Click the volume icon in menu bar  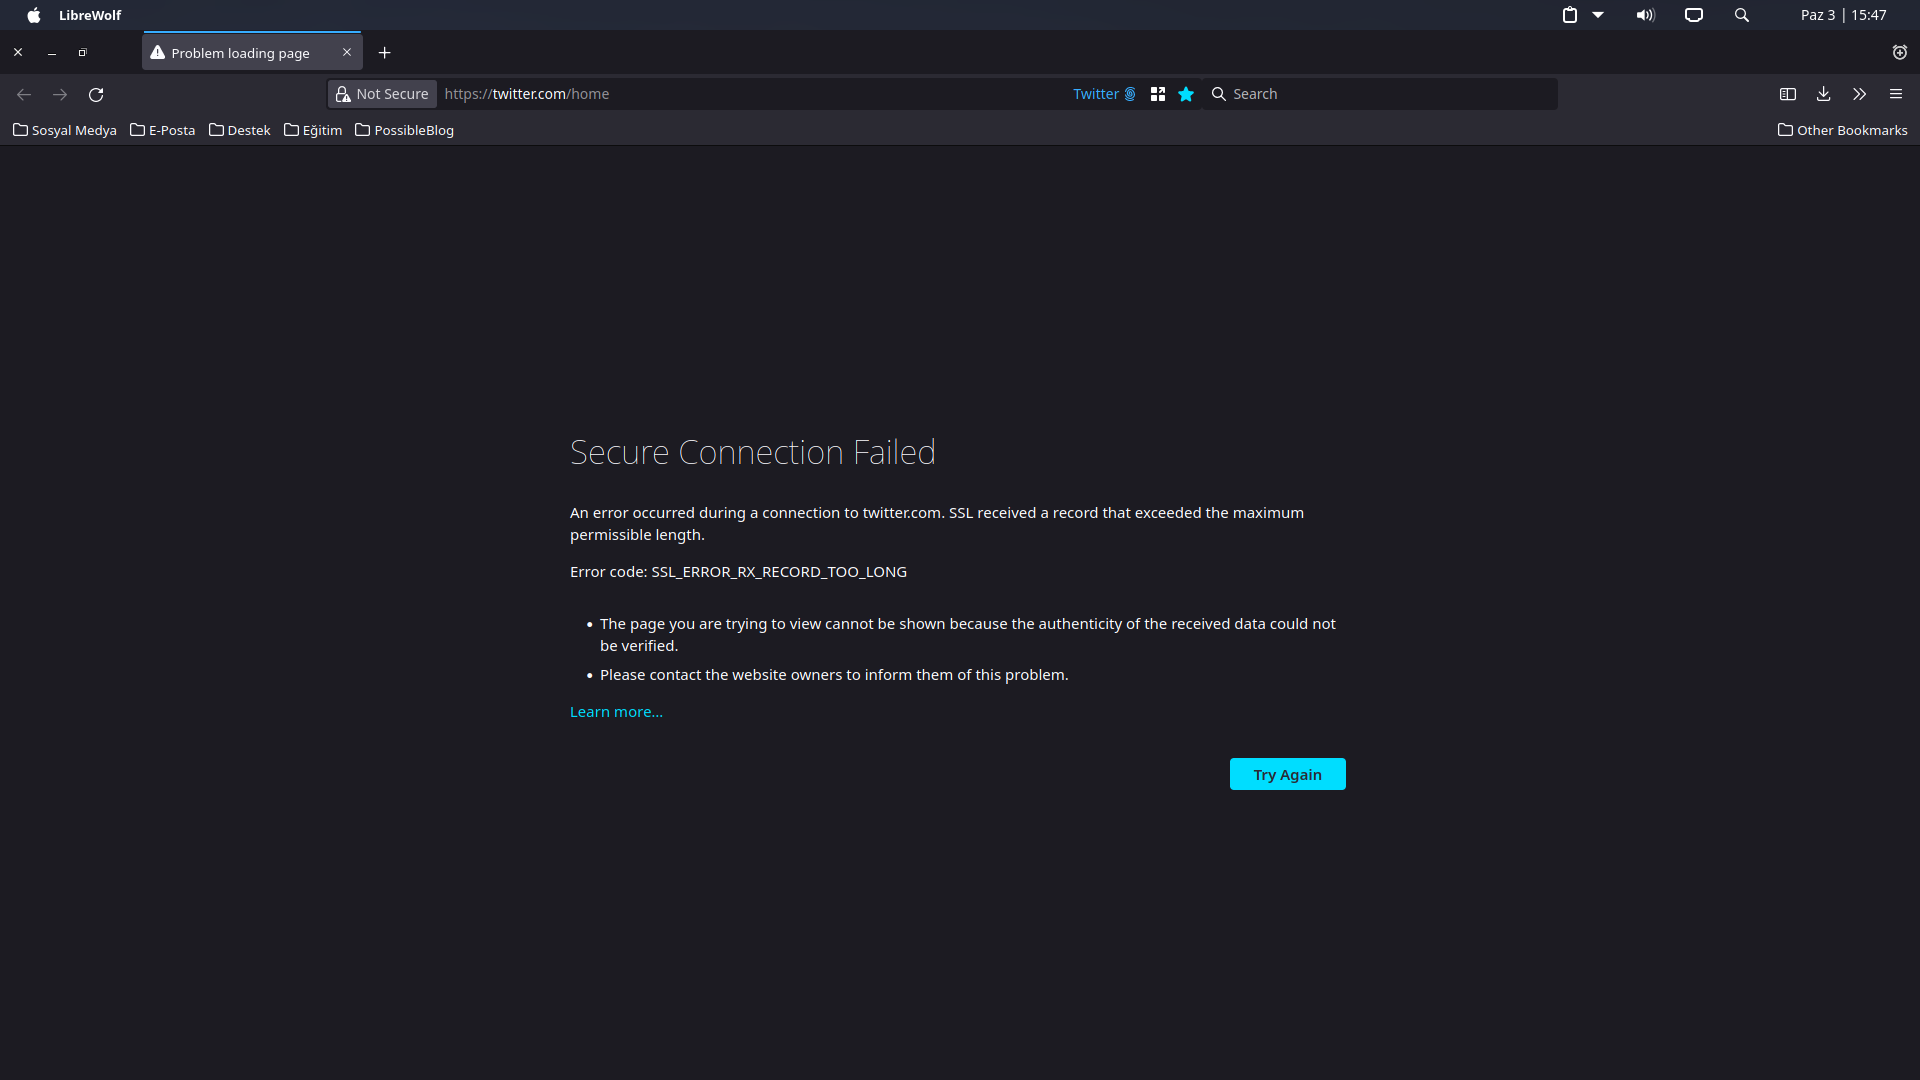coord(1645,15)
